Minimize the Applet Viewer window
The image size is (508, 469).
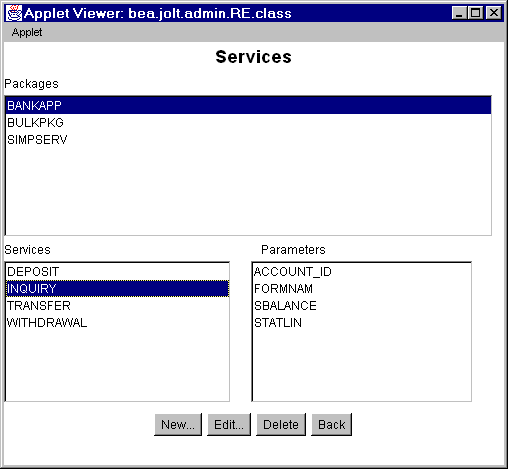pos(459,13)
